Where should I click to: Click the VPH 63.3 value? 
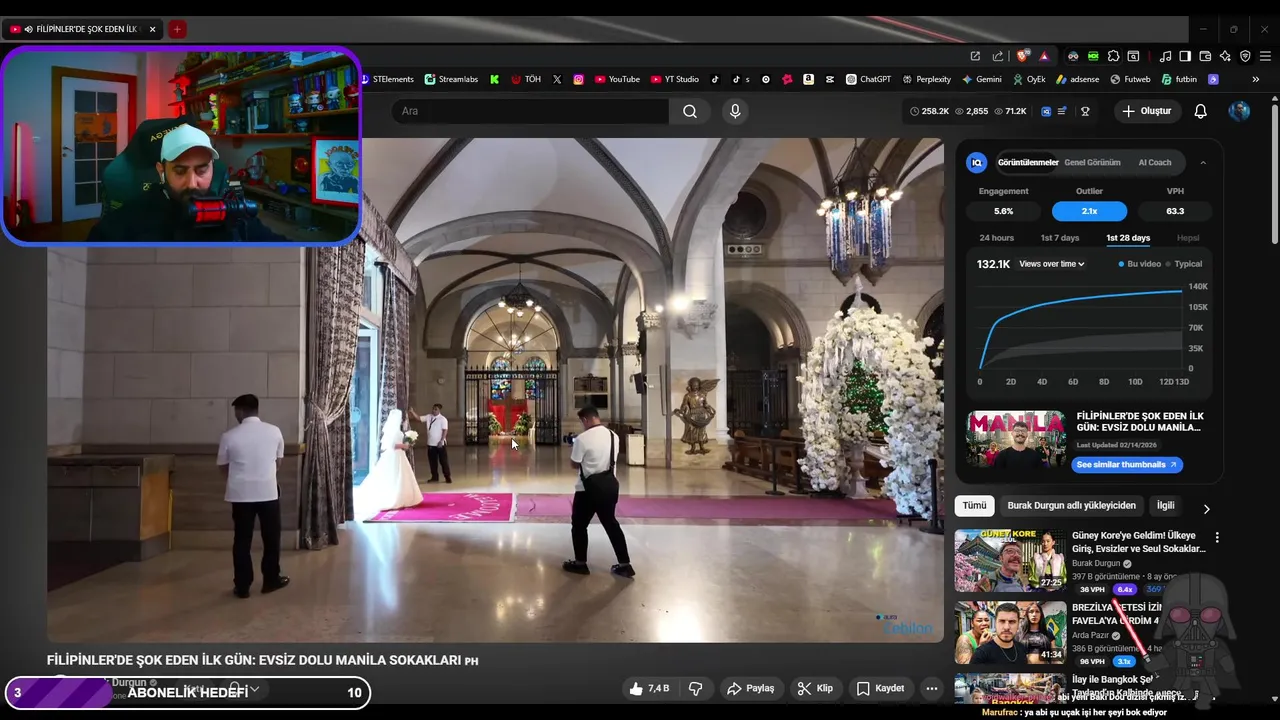(1175, 211)
